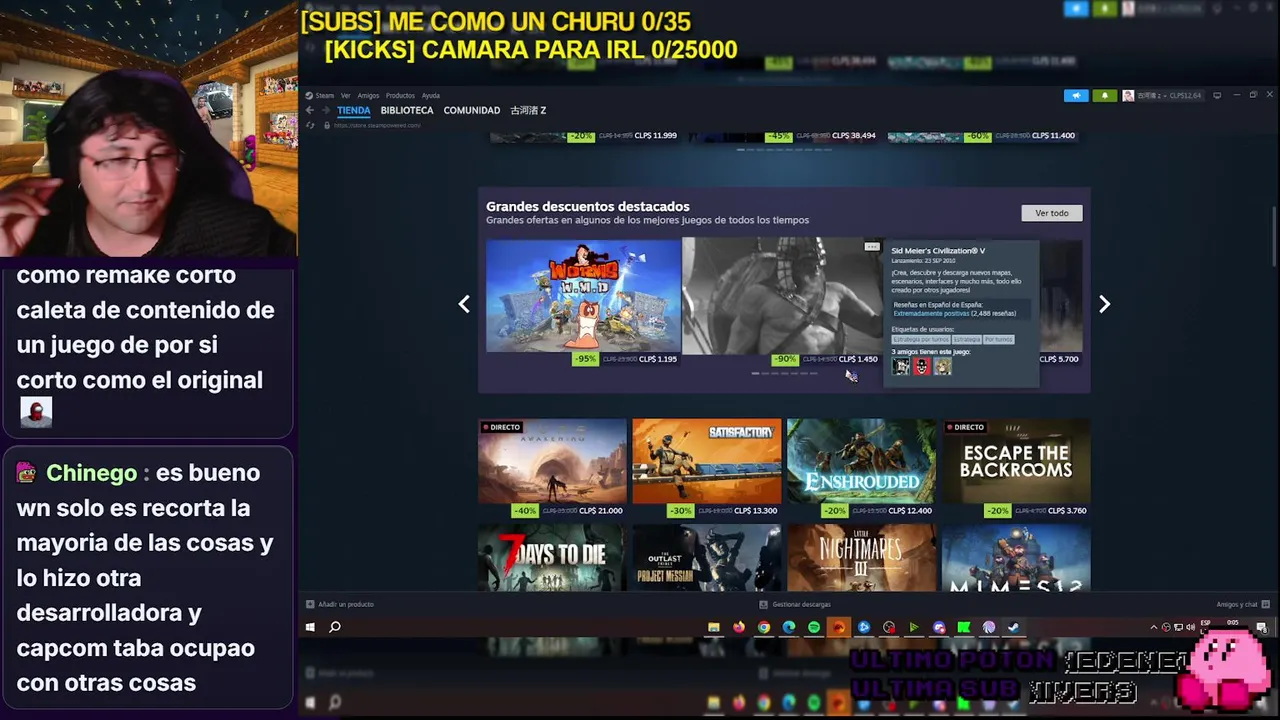Screen dimensions: 1280x720
Task: Open the Outlast Trials Project Messiah tile
Action: click(x=707, y=557)
